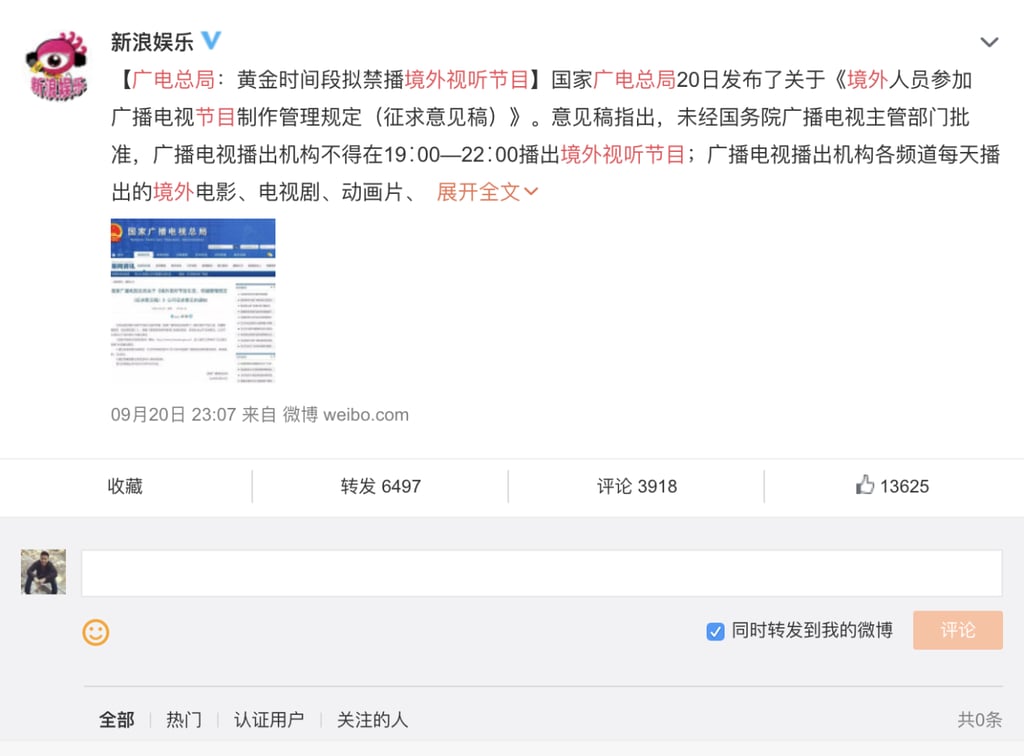Switch to the 热门 comments tab

[x=183, y=719]
